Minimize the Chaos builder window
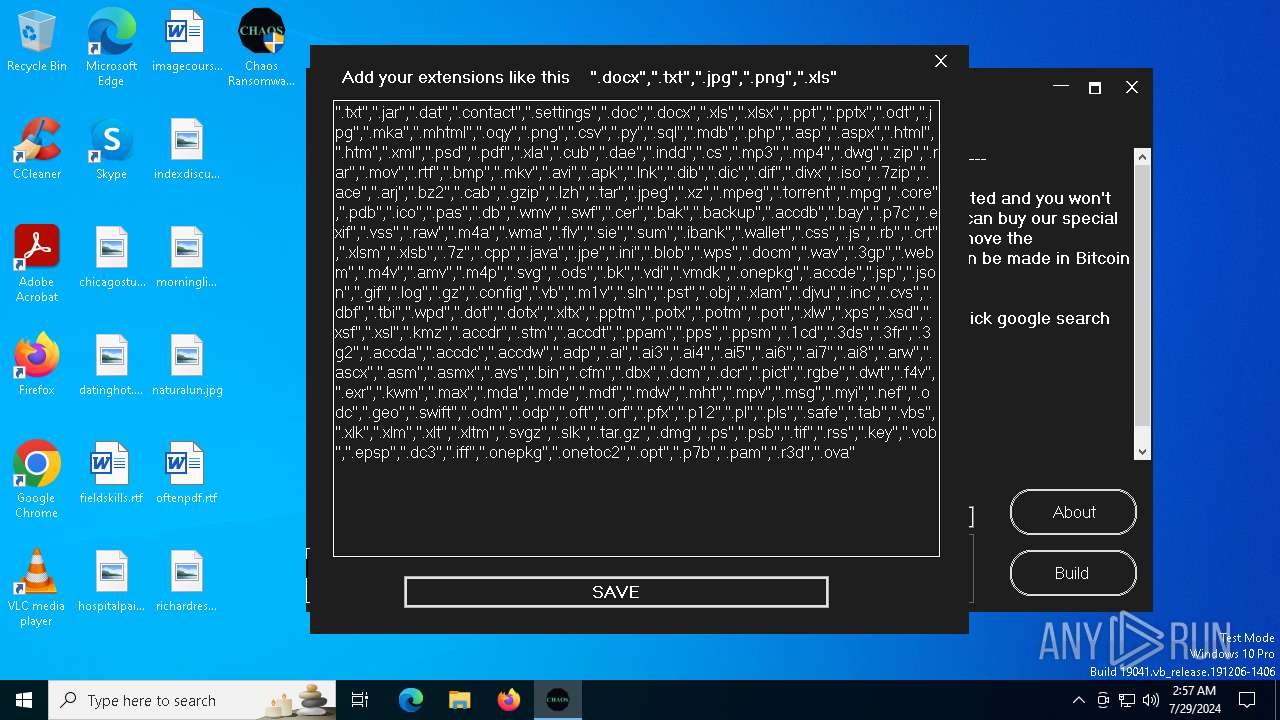 (1061, 87)
